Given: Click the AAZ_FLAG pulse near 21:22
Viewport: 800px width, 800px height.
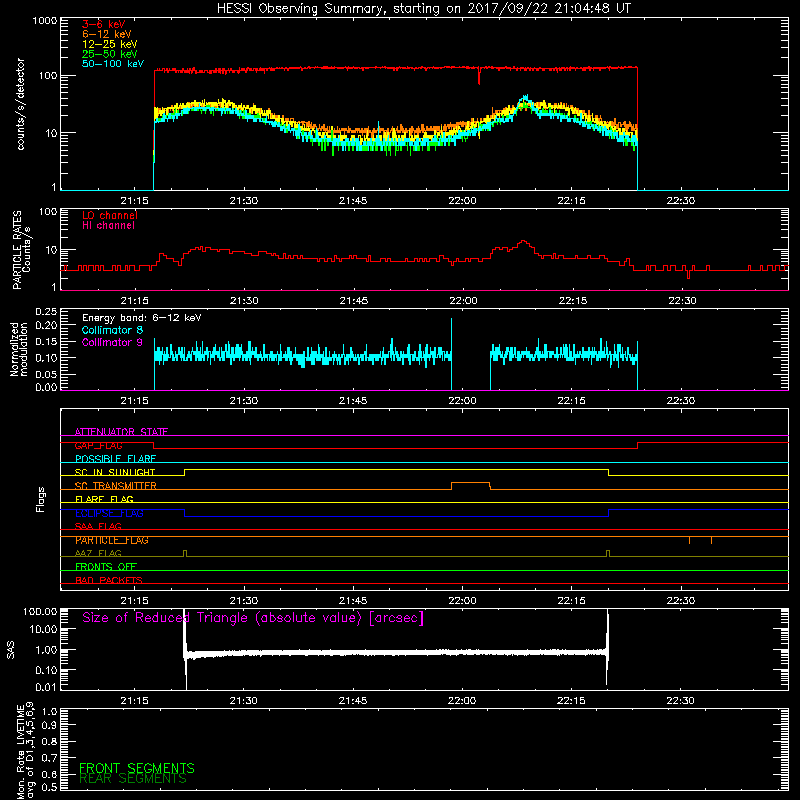Looking at the screenshot, I should (x=185, y=553).
